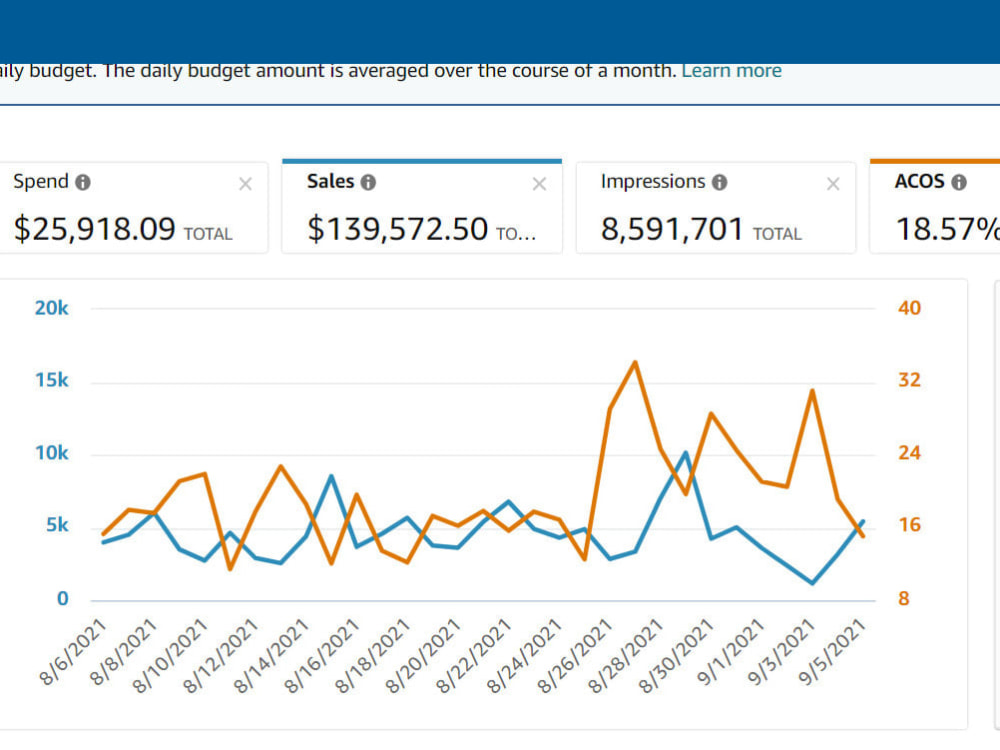Click the orange 40 right axis label
The width and height of the screenshot is (1000, 750).
[909, 308]
